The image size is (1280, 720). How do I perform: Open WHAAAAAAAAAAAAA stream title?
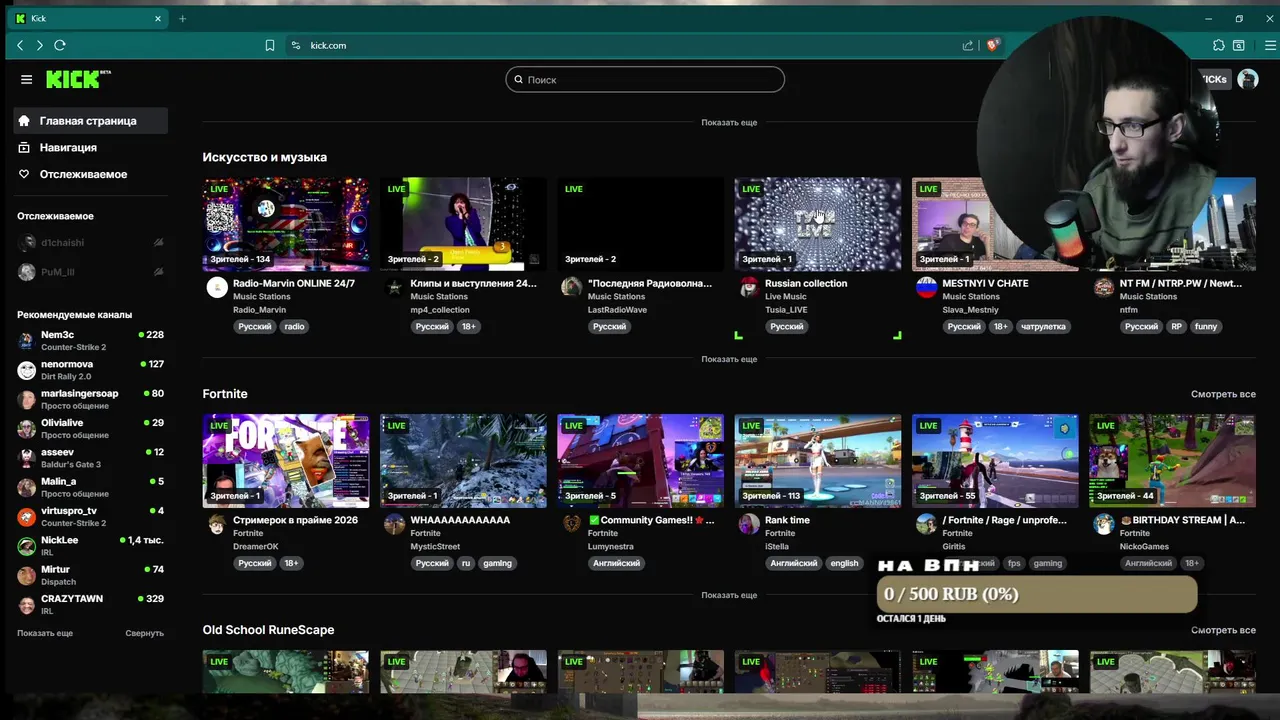pos(460,520)
